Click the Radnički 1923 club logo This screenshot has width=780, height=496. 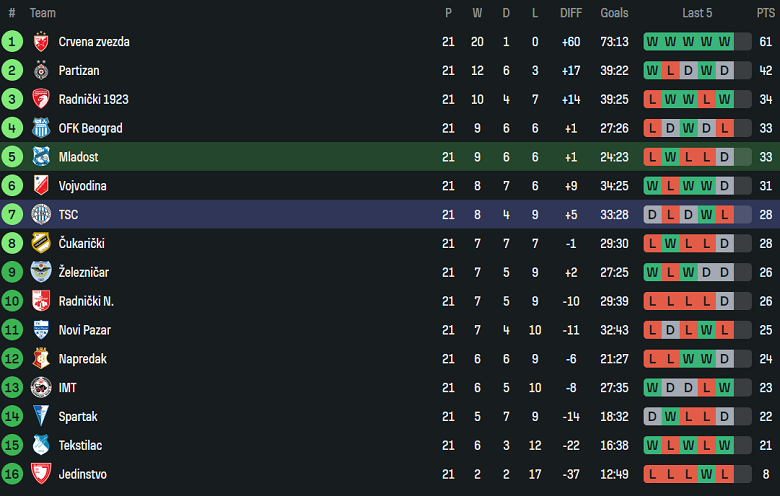pyautogui.click(x=41, y=100)
